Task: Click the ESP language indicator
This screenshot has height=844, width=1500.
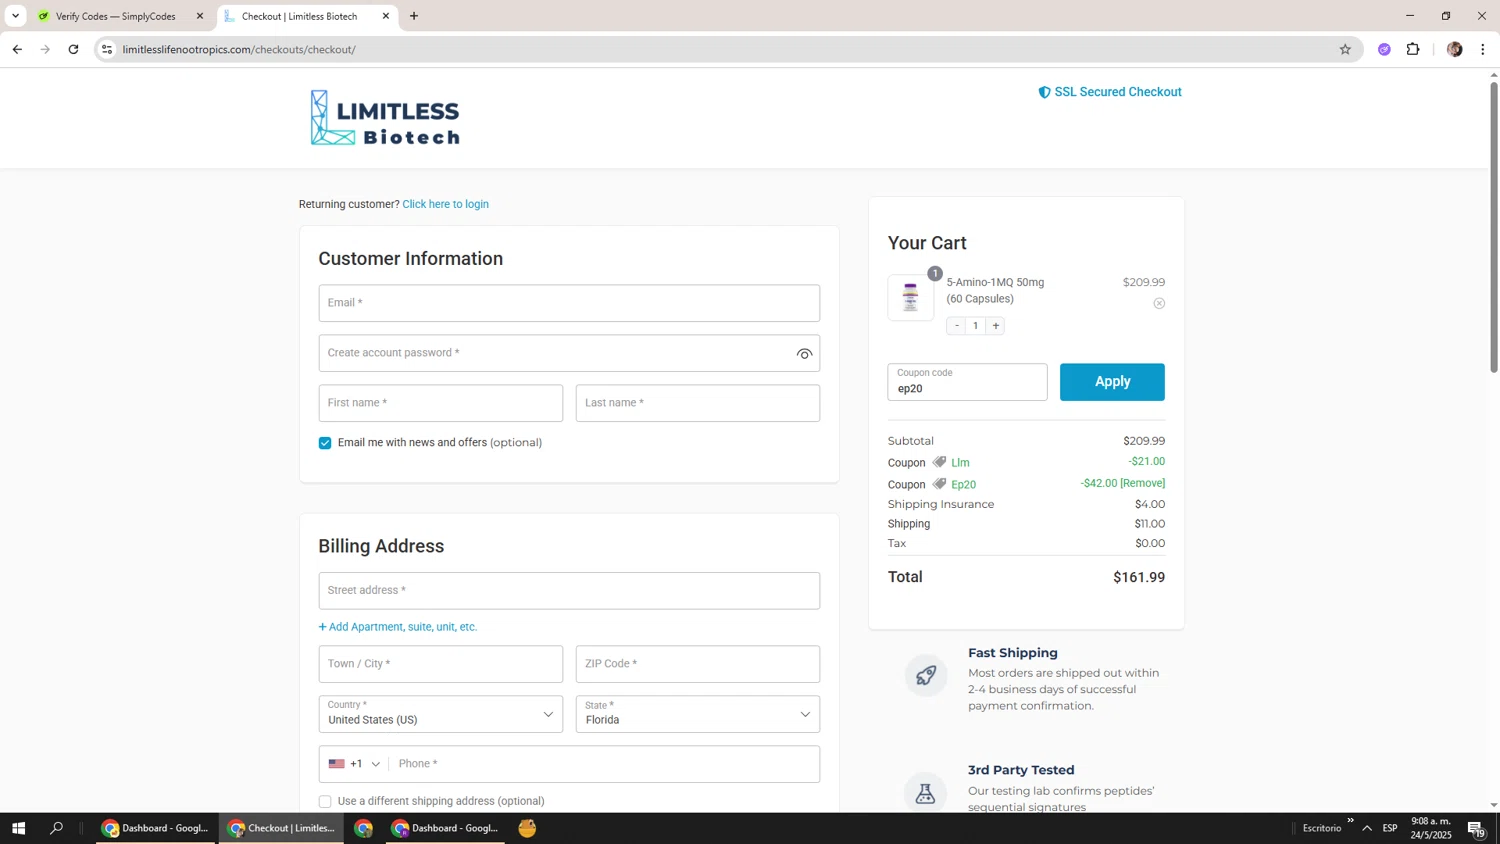Action: (1390, 828)
